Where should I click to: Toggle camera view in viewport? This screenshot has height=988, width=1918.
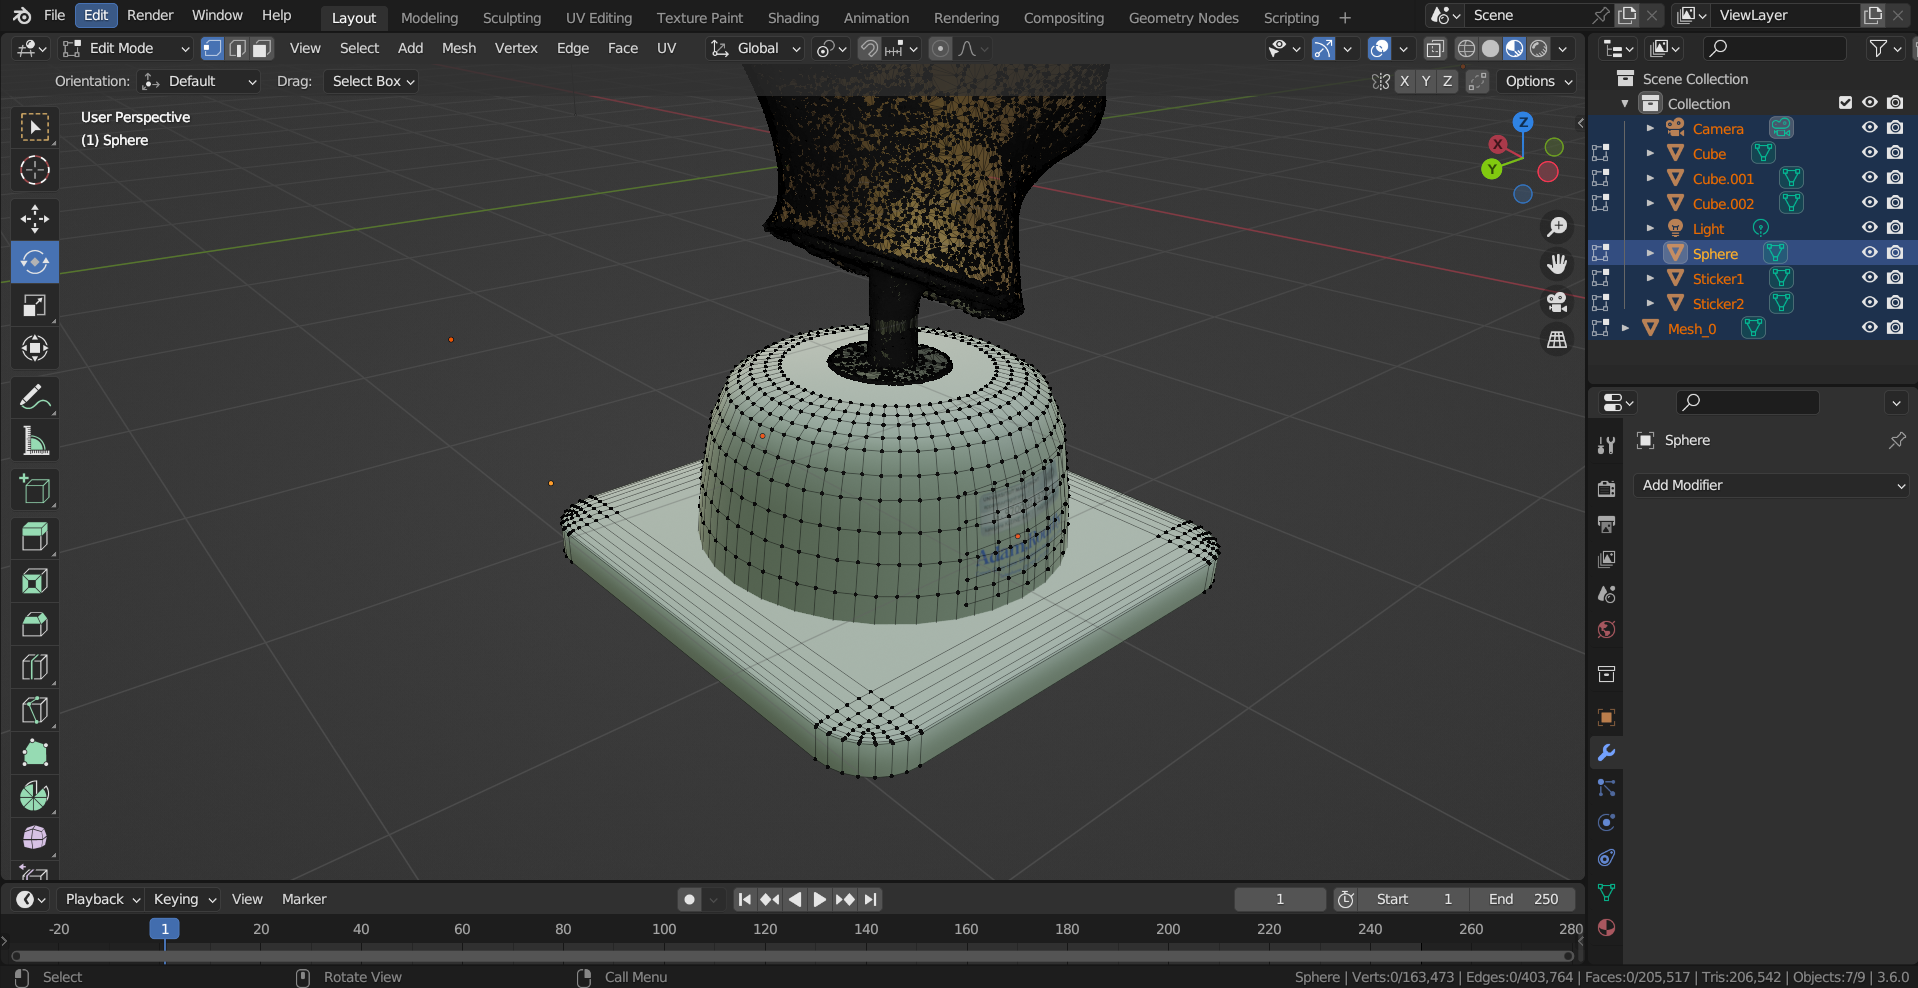click(1557, 302)
